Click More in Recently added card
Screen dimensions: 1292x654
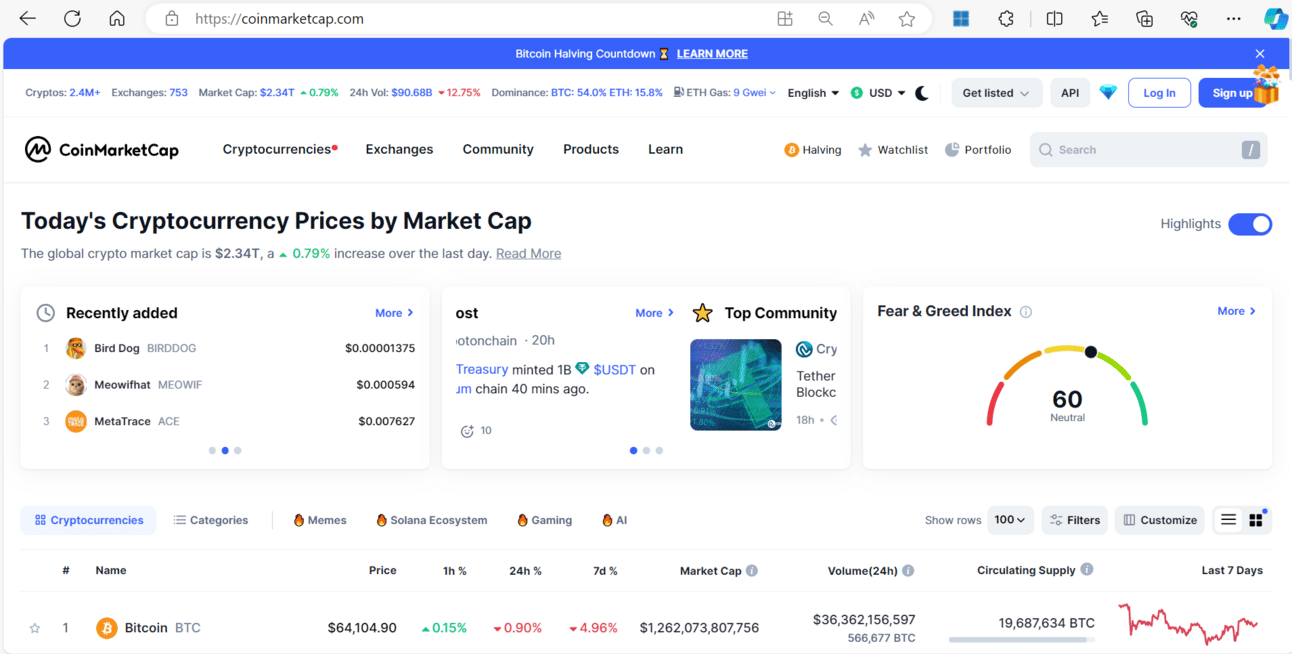point(394,313)
